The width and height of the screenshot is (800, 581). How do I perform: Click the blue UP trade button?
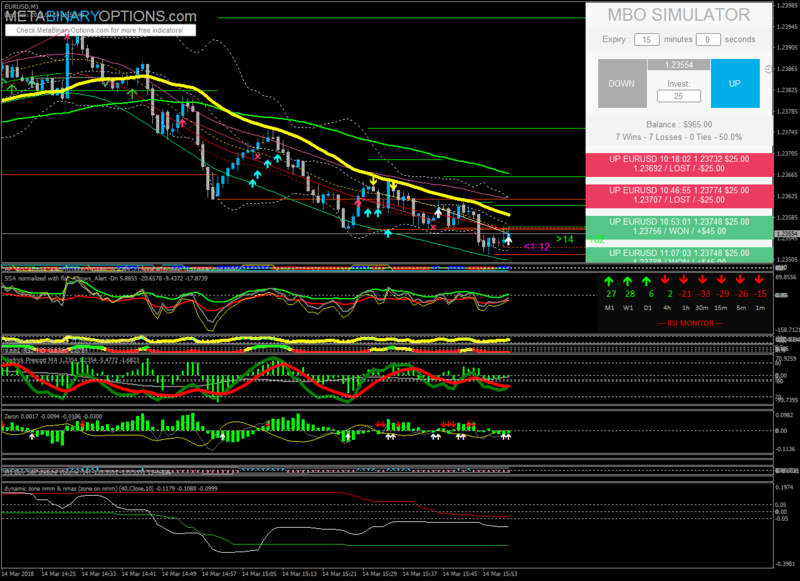pyautogui.click(x=734, y=83)
